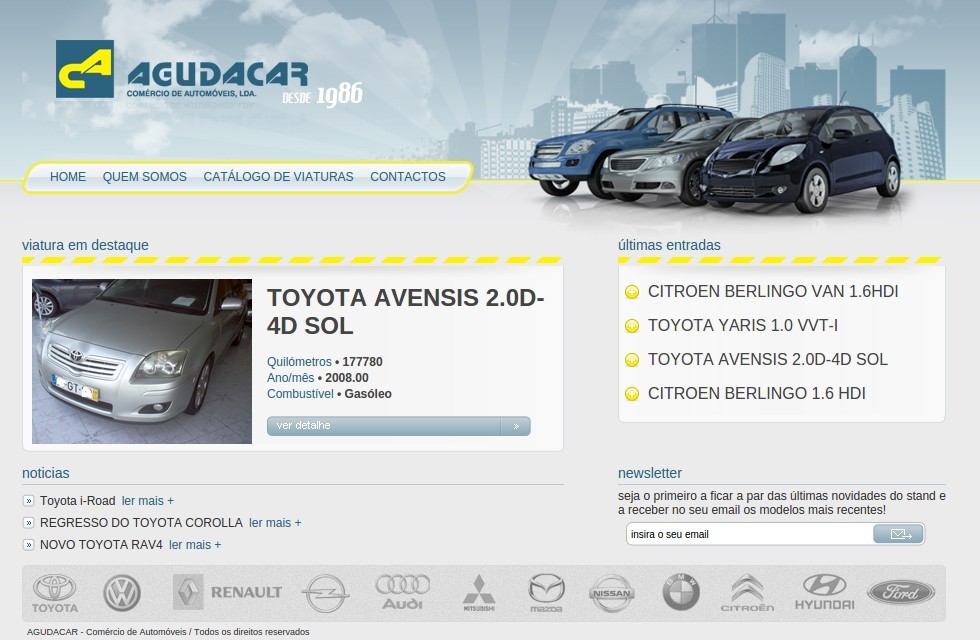Viewport: 980px width, 640px height.
Task: Click the Audi brand logo
Action: pyautogui.click(x=402, y=592)
